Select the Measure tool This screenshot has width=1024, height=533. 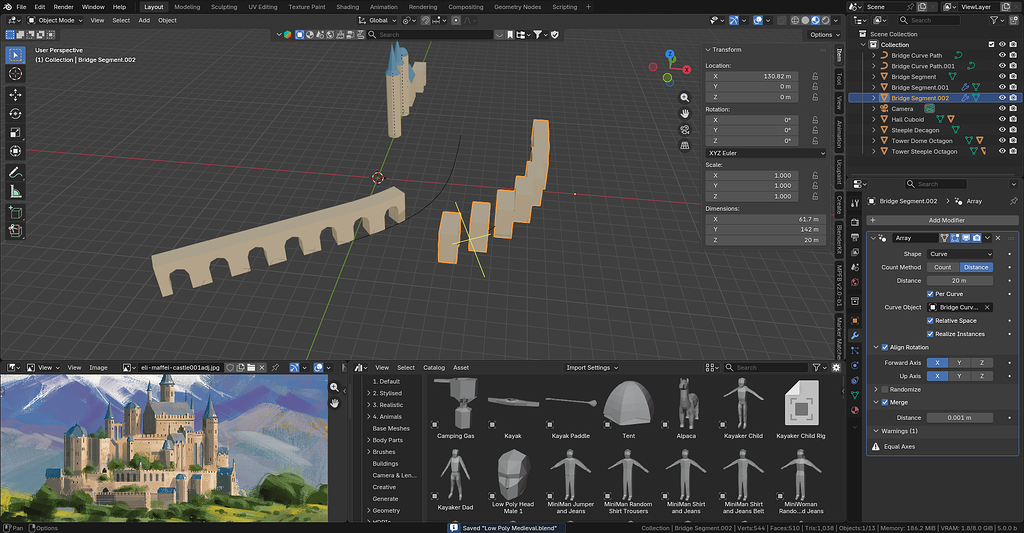pyautogui.click(x=15, y=191)
